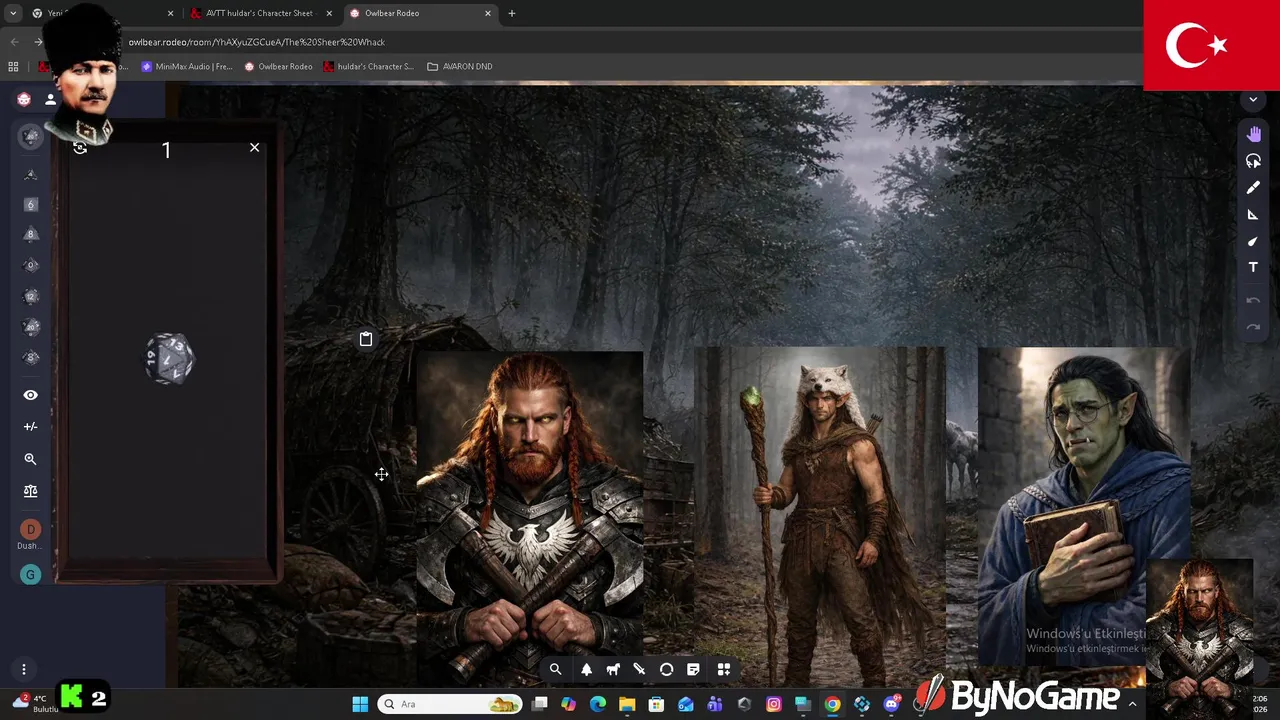Open the search dock tool
The height and width of the screenshot is (720, 1280).
[x=556, y=670]
